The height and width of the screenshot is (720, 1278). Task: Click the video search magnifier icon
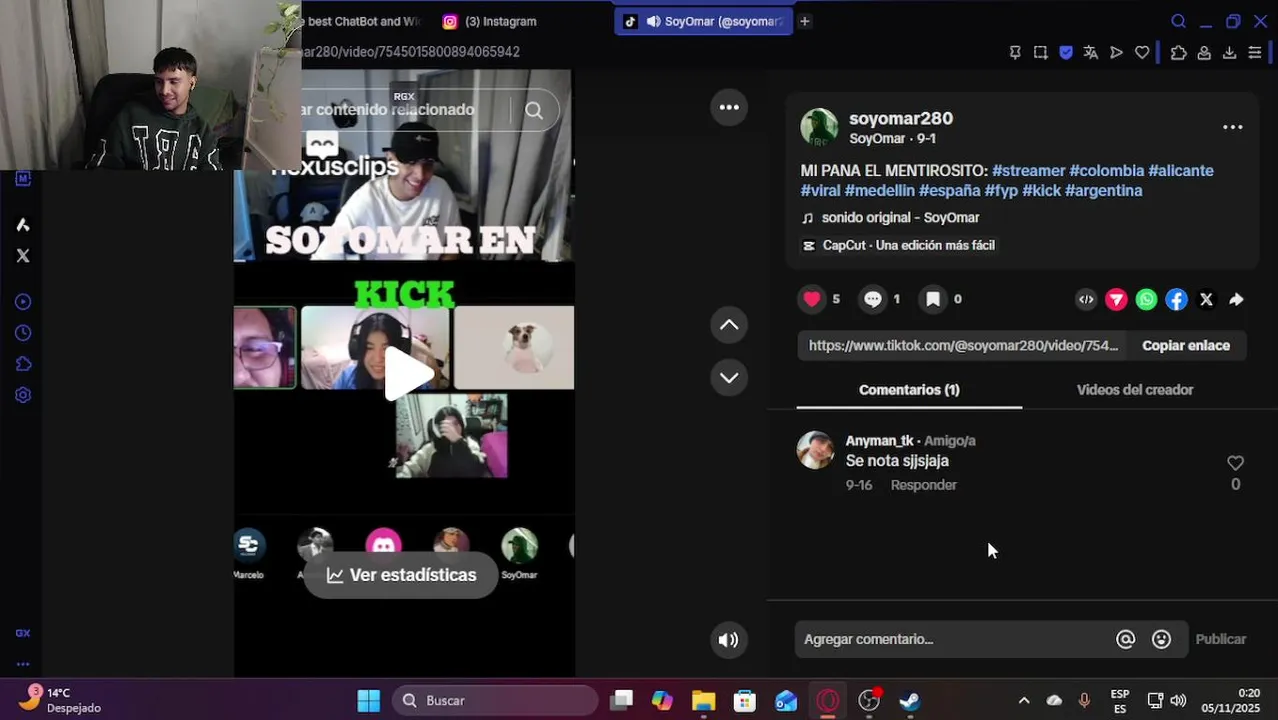[534, 111]
